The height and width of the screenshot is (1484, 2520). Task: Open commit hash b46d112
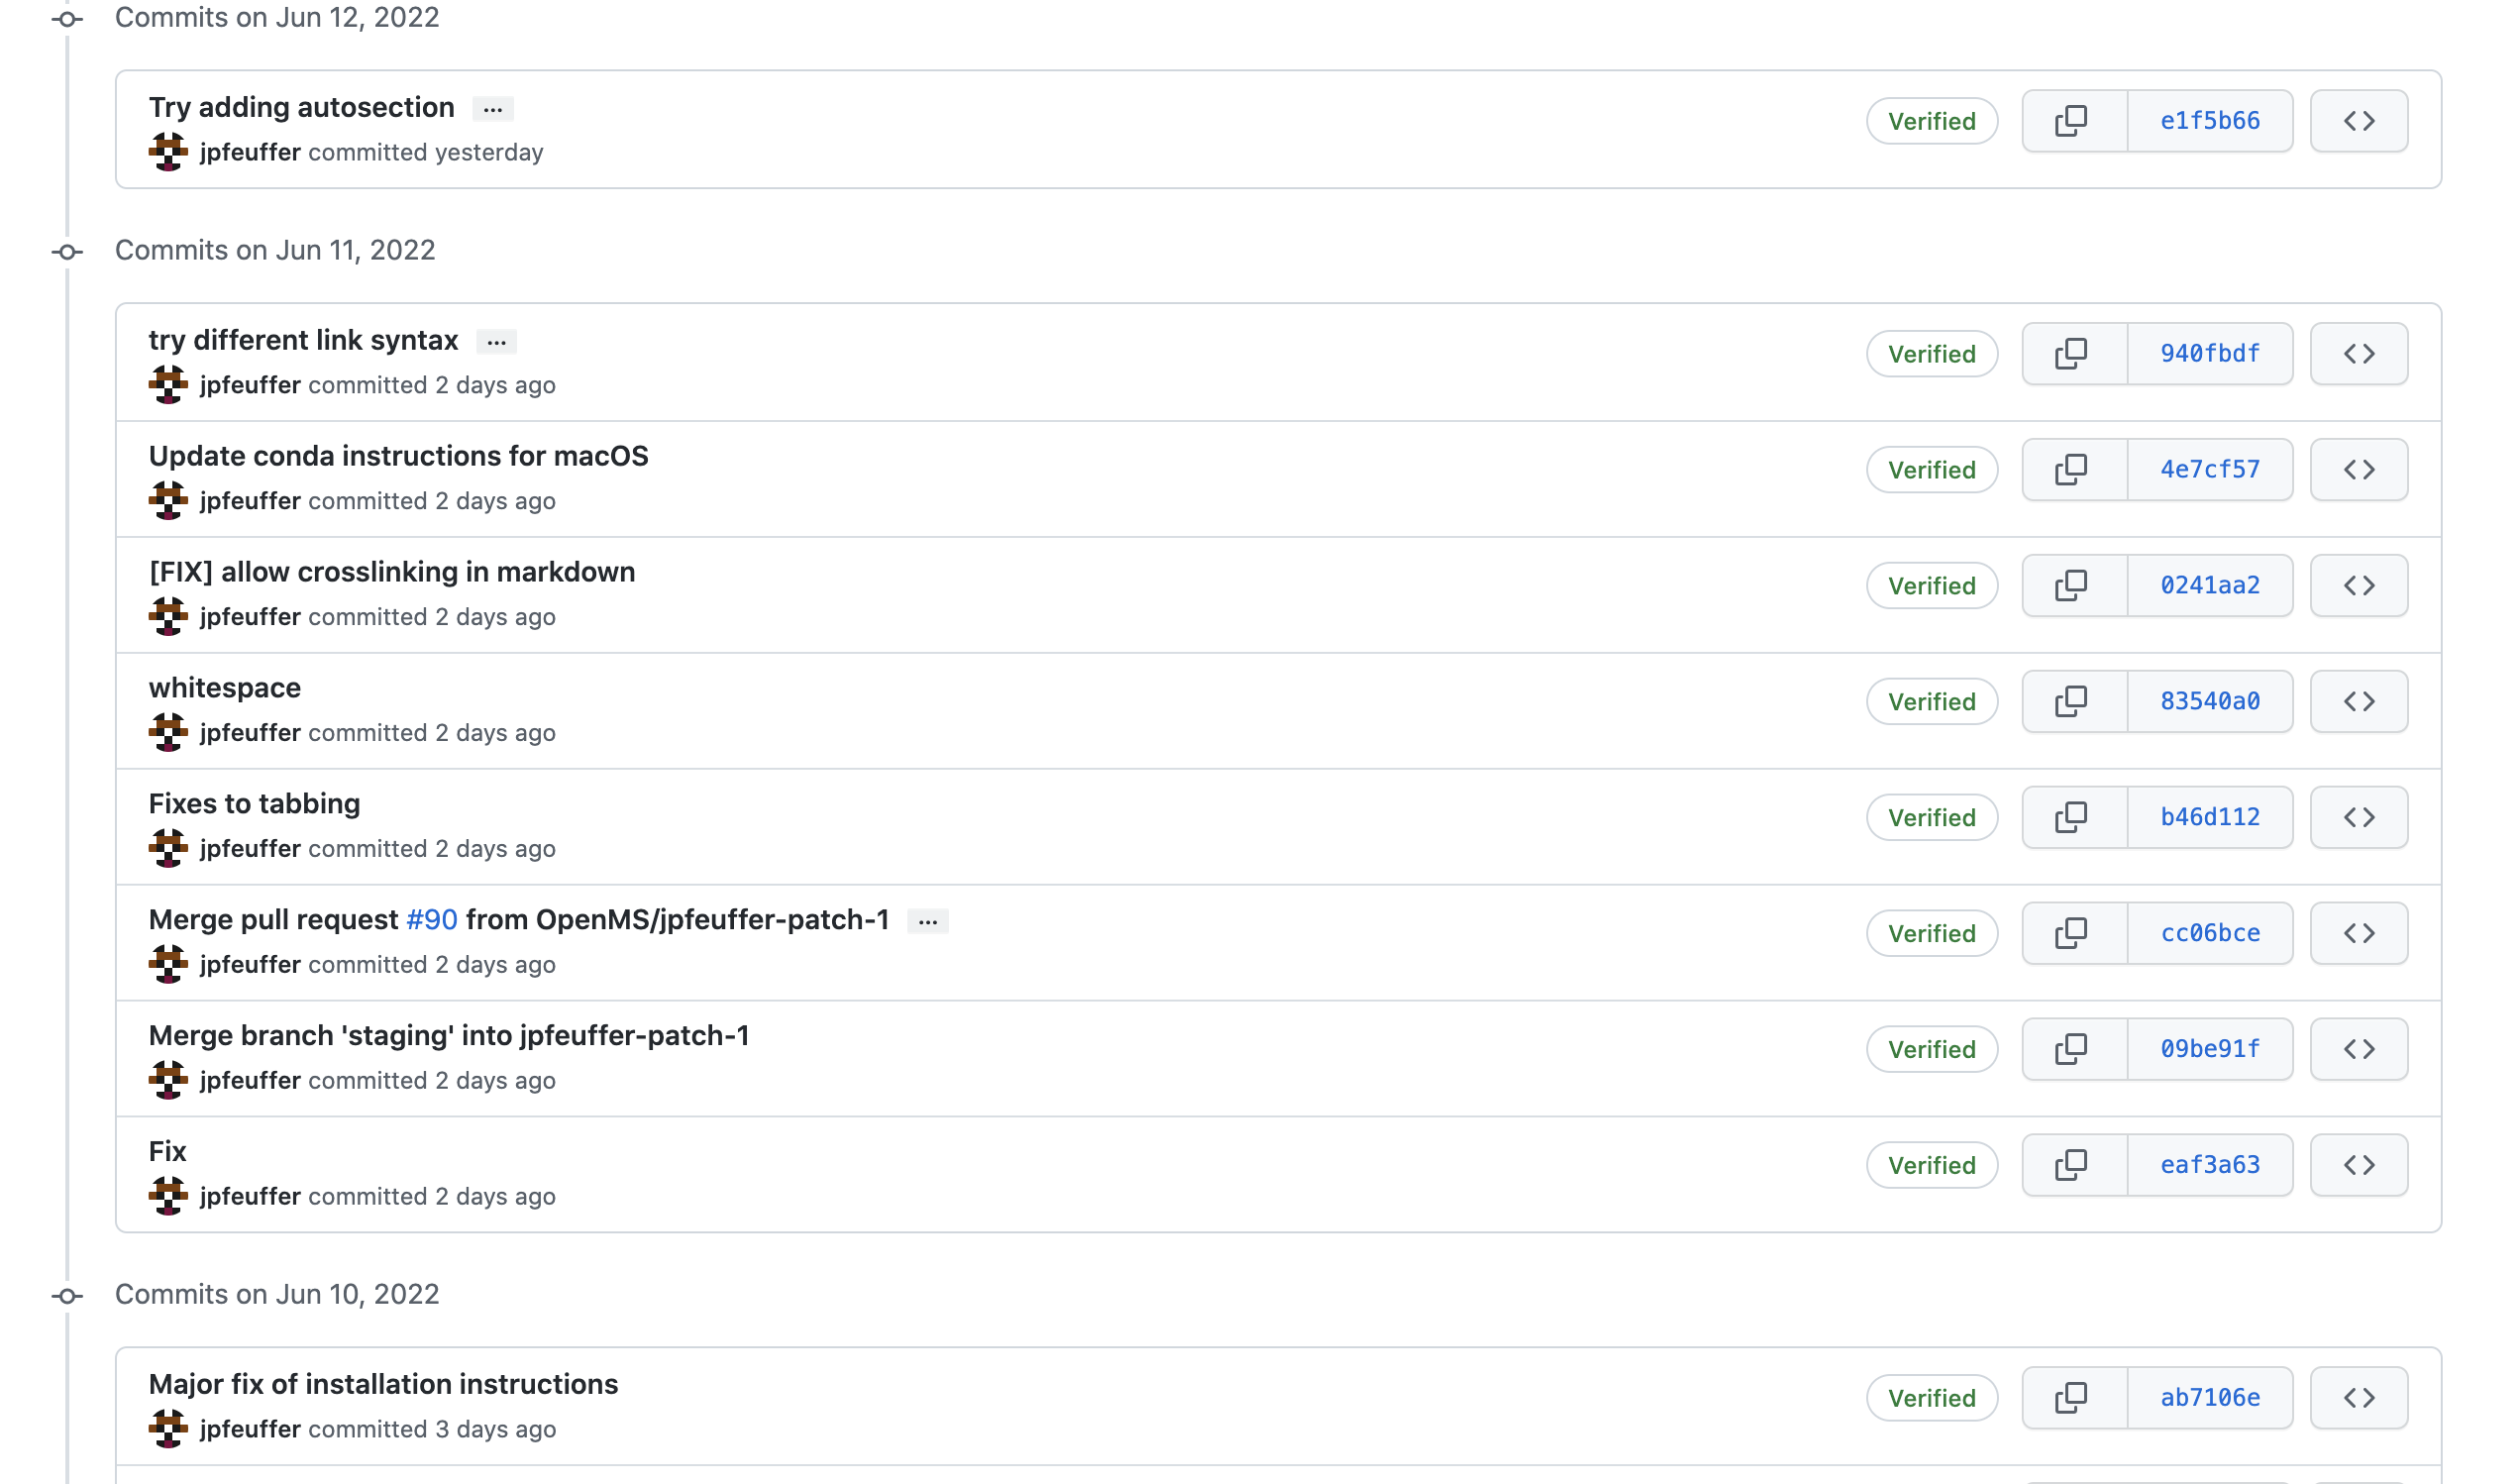coord(2210,818)
